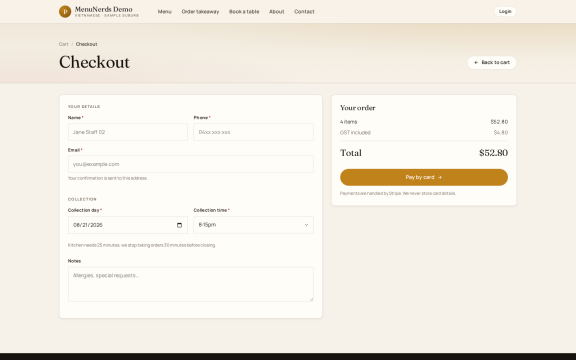
Task: Open Book a table page
Action: [x=244, y=12]
